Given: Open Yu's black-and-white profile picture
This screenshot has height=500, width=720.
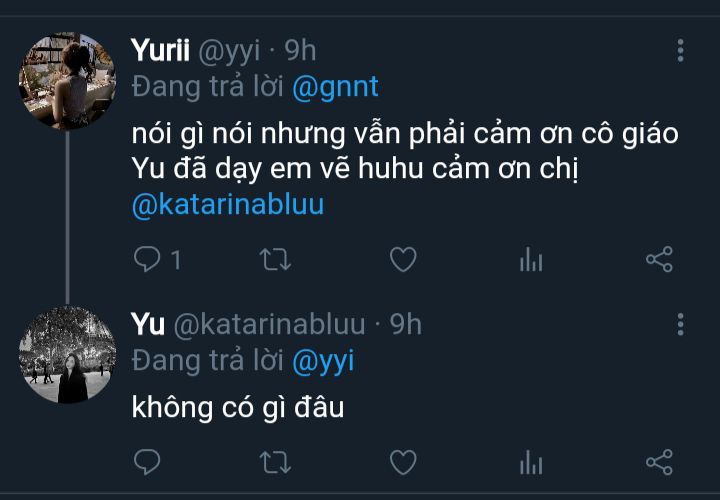Looking at the screenshot, I should coord(68,354).
